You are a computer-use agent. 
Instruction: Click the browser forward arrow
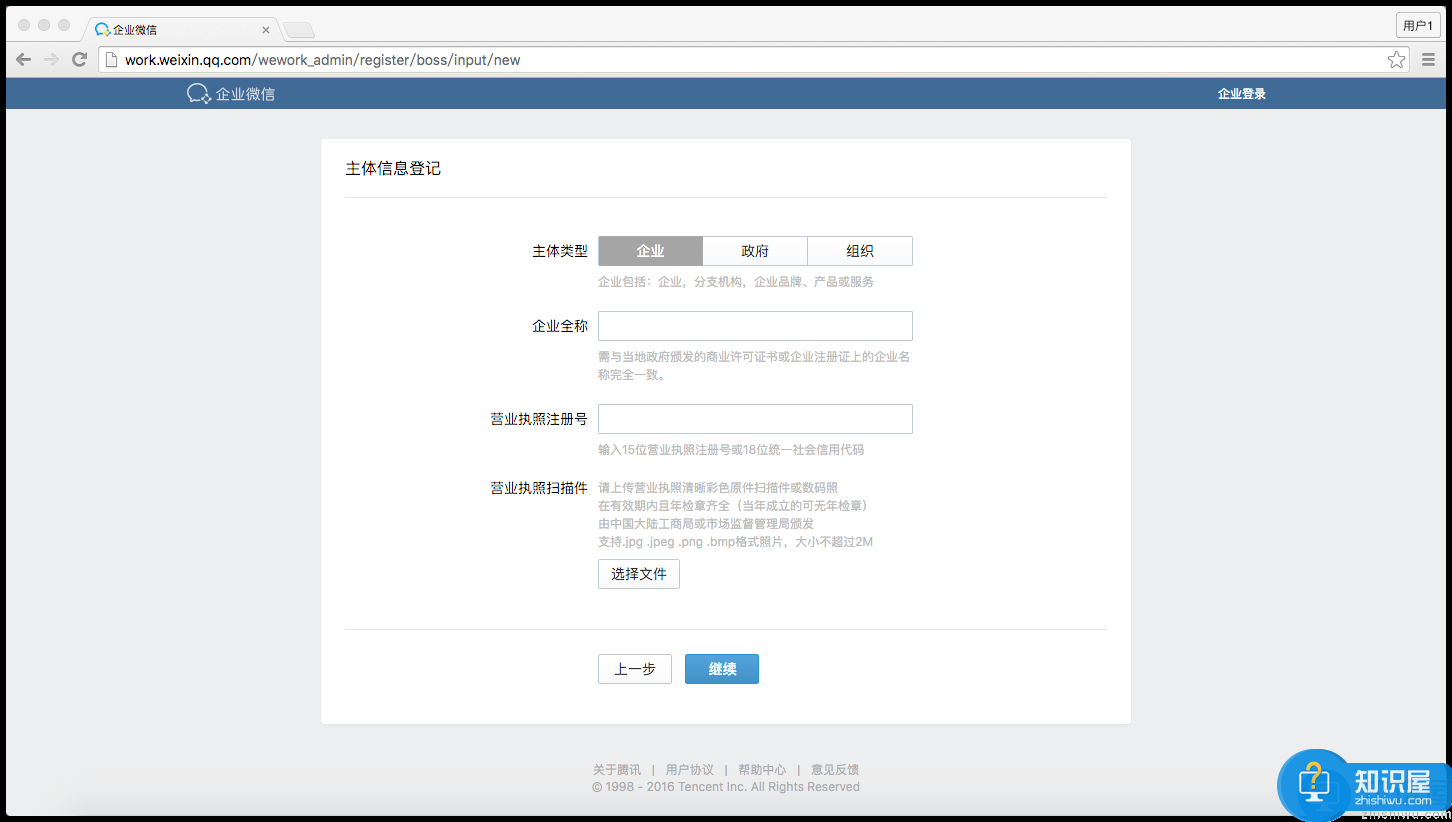51,60
